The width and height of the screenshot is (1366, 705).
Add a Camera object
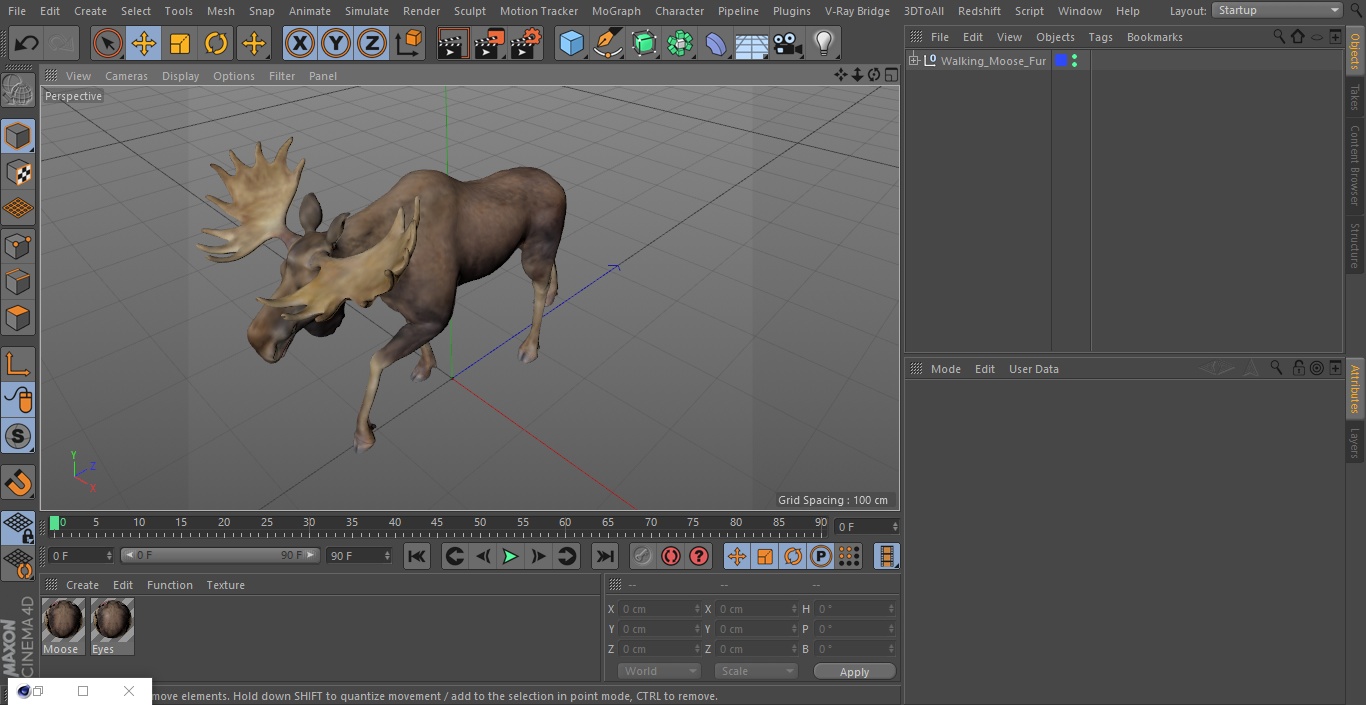tap(787, 43)
